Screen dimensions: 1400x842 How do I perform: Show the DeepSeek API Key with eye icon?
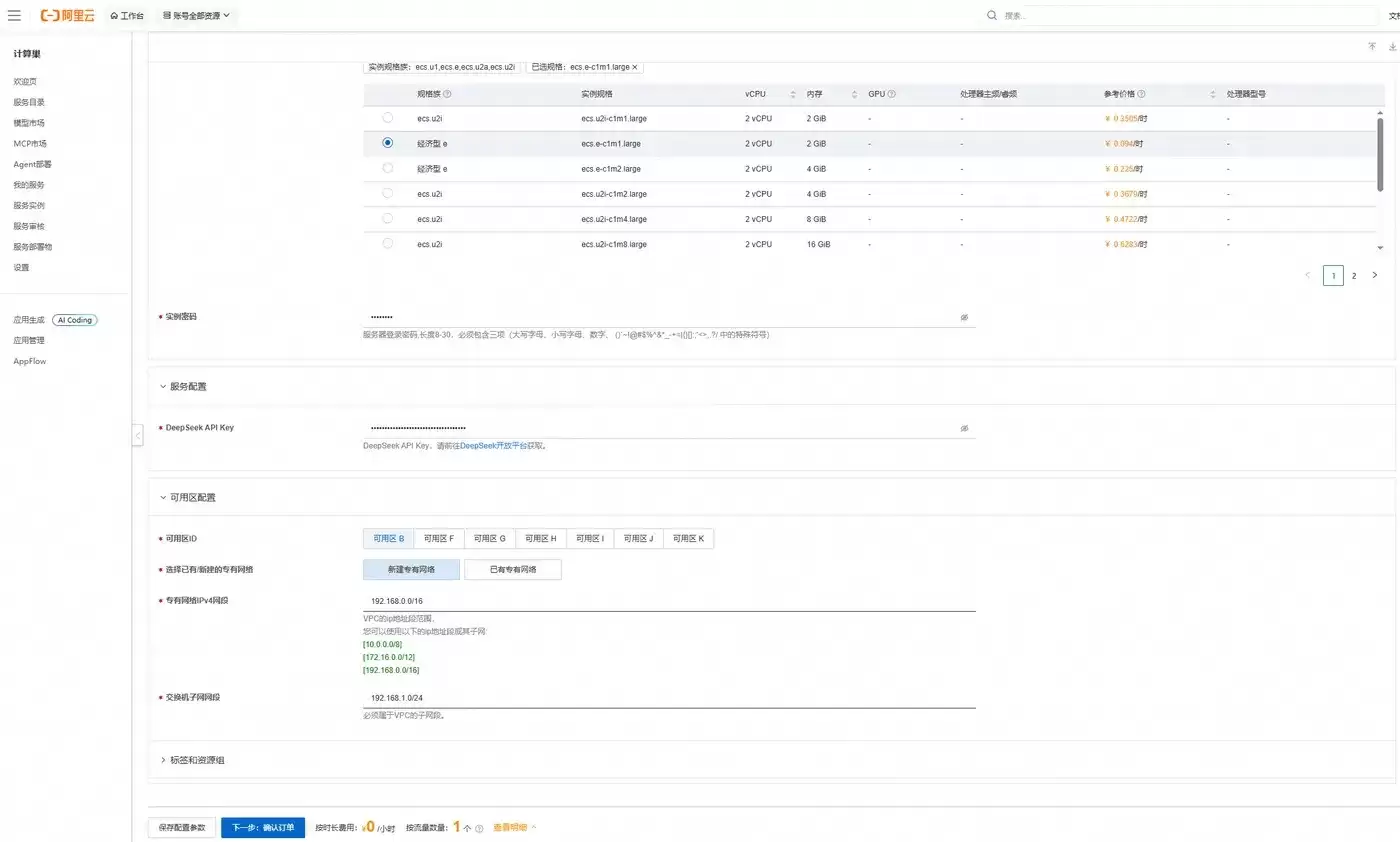pyautogui.click(x=964, y=428)
